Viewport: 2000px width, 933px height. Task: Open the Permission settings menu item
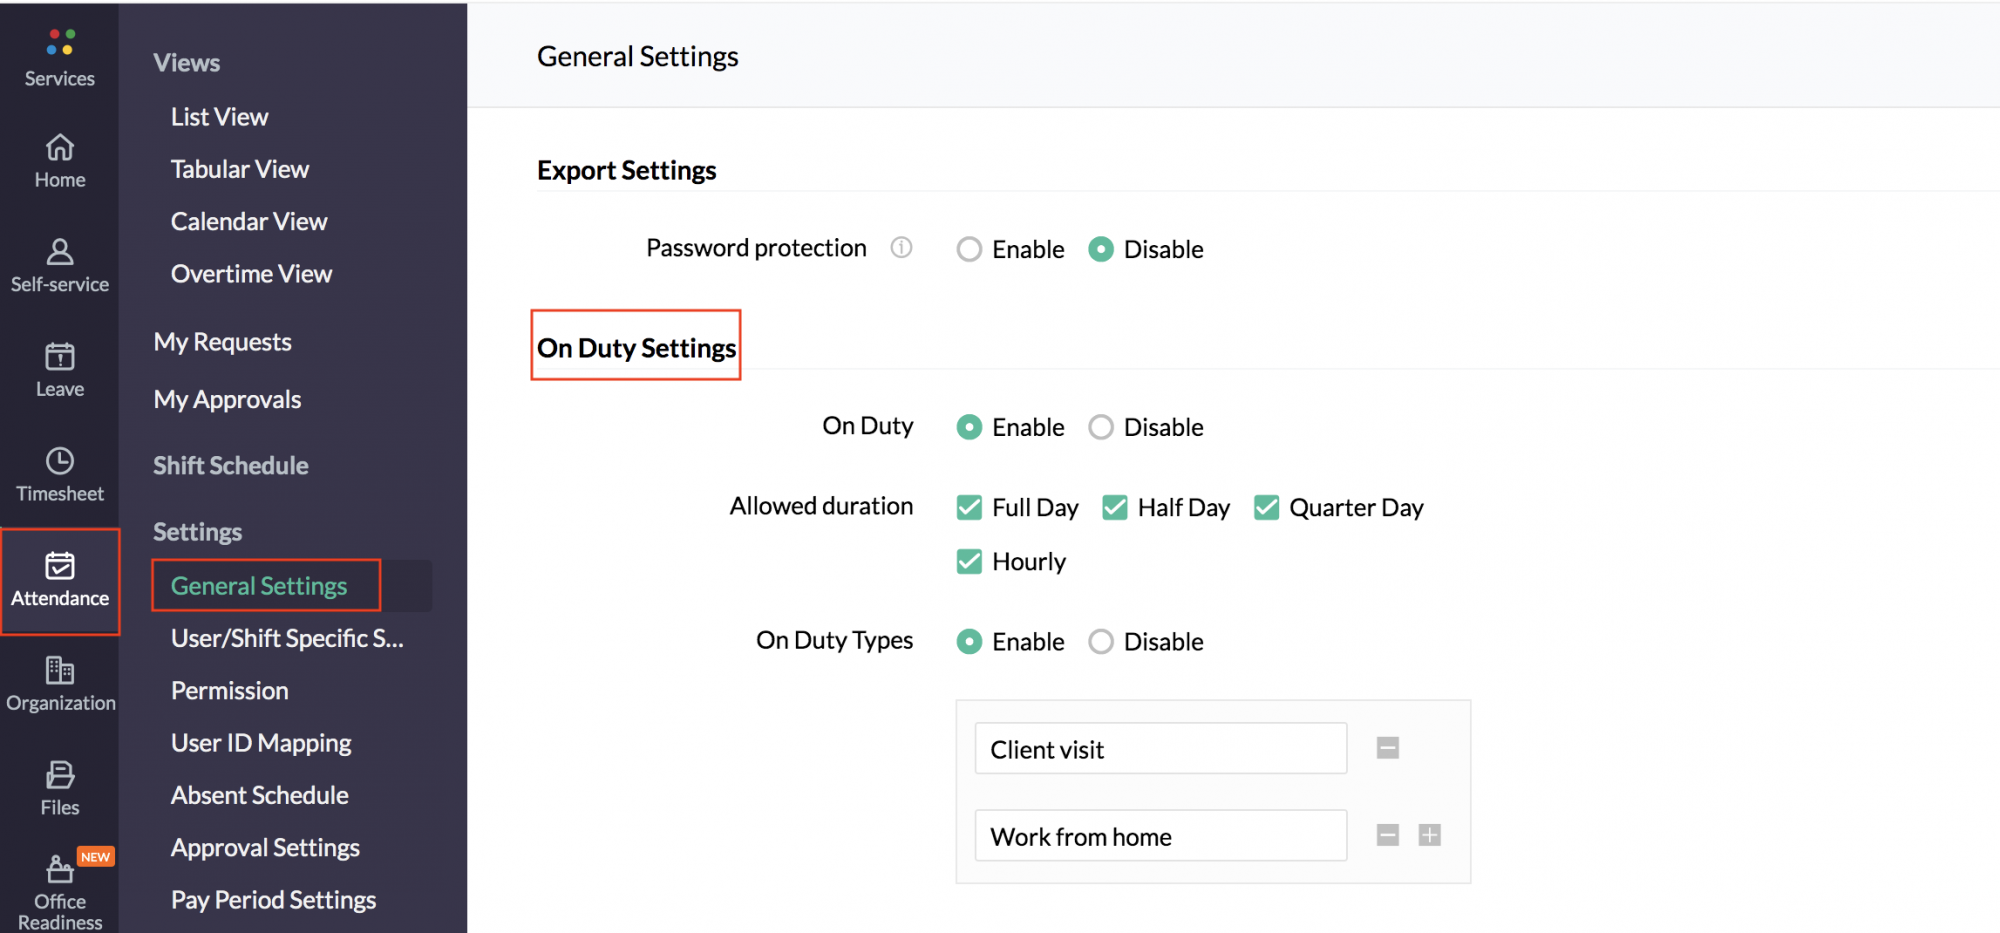point(229,691)
